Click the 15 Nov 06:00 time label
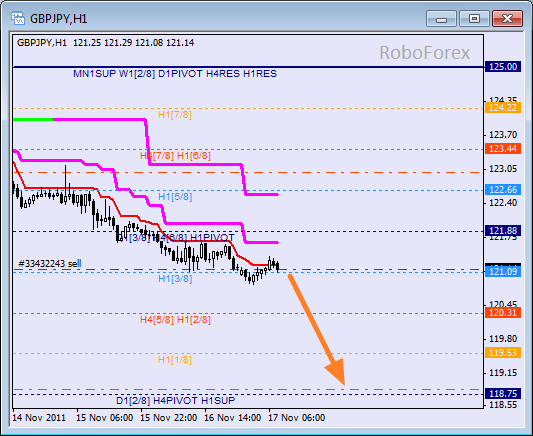 point(104,418)
